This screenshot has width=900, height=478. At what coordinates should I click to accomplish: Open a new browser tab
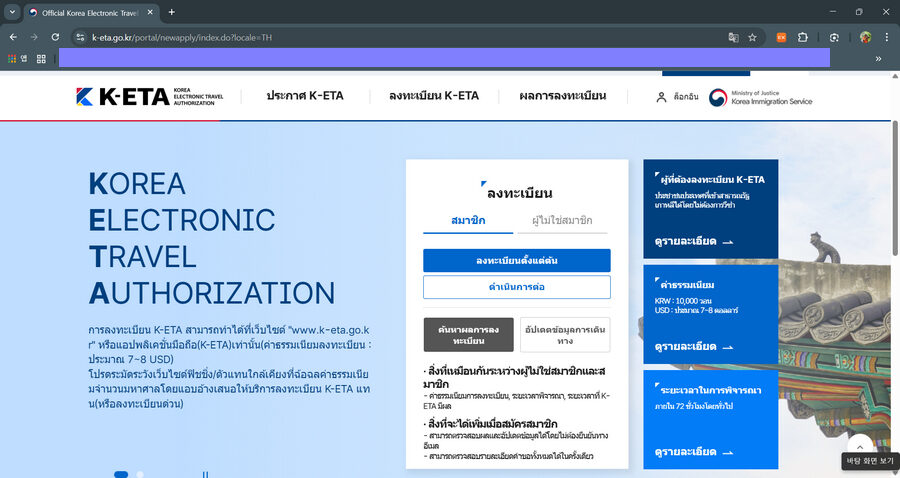[171, 12]
